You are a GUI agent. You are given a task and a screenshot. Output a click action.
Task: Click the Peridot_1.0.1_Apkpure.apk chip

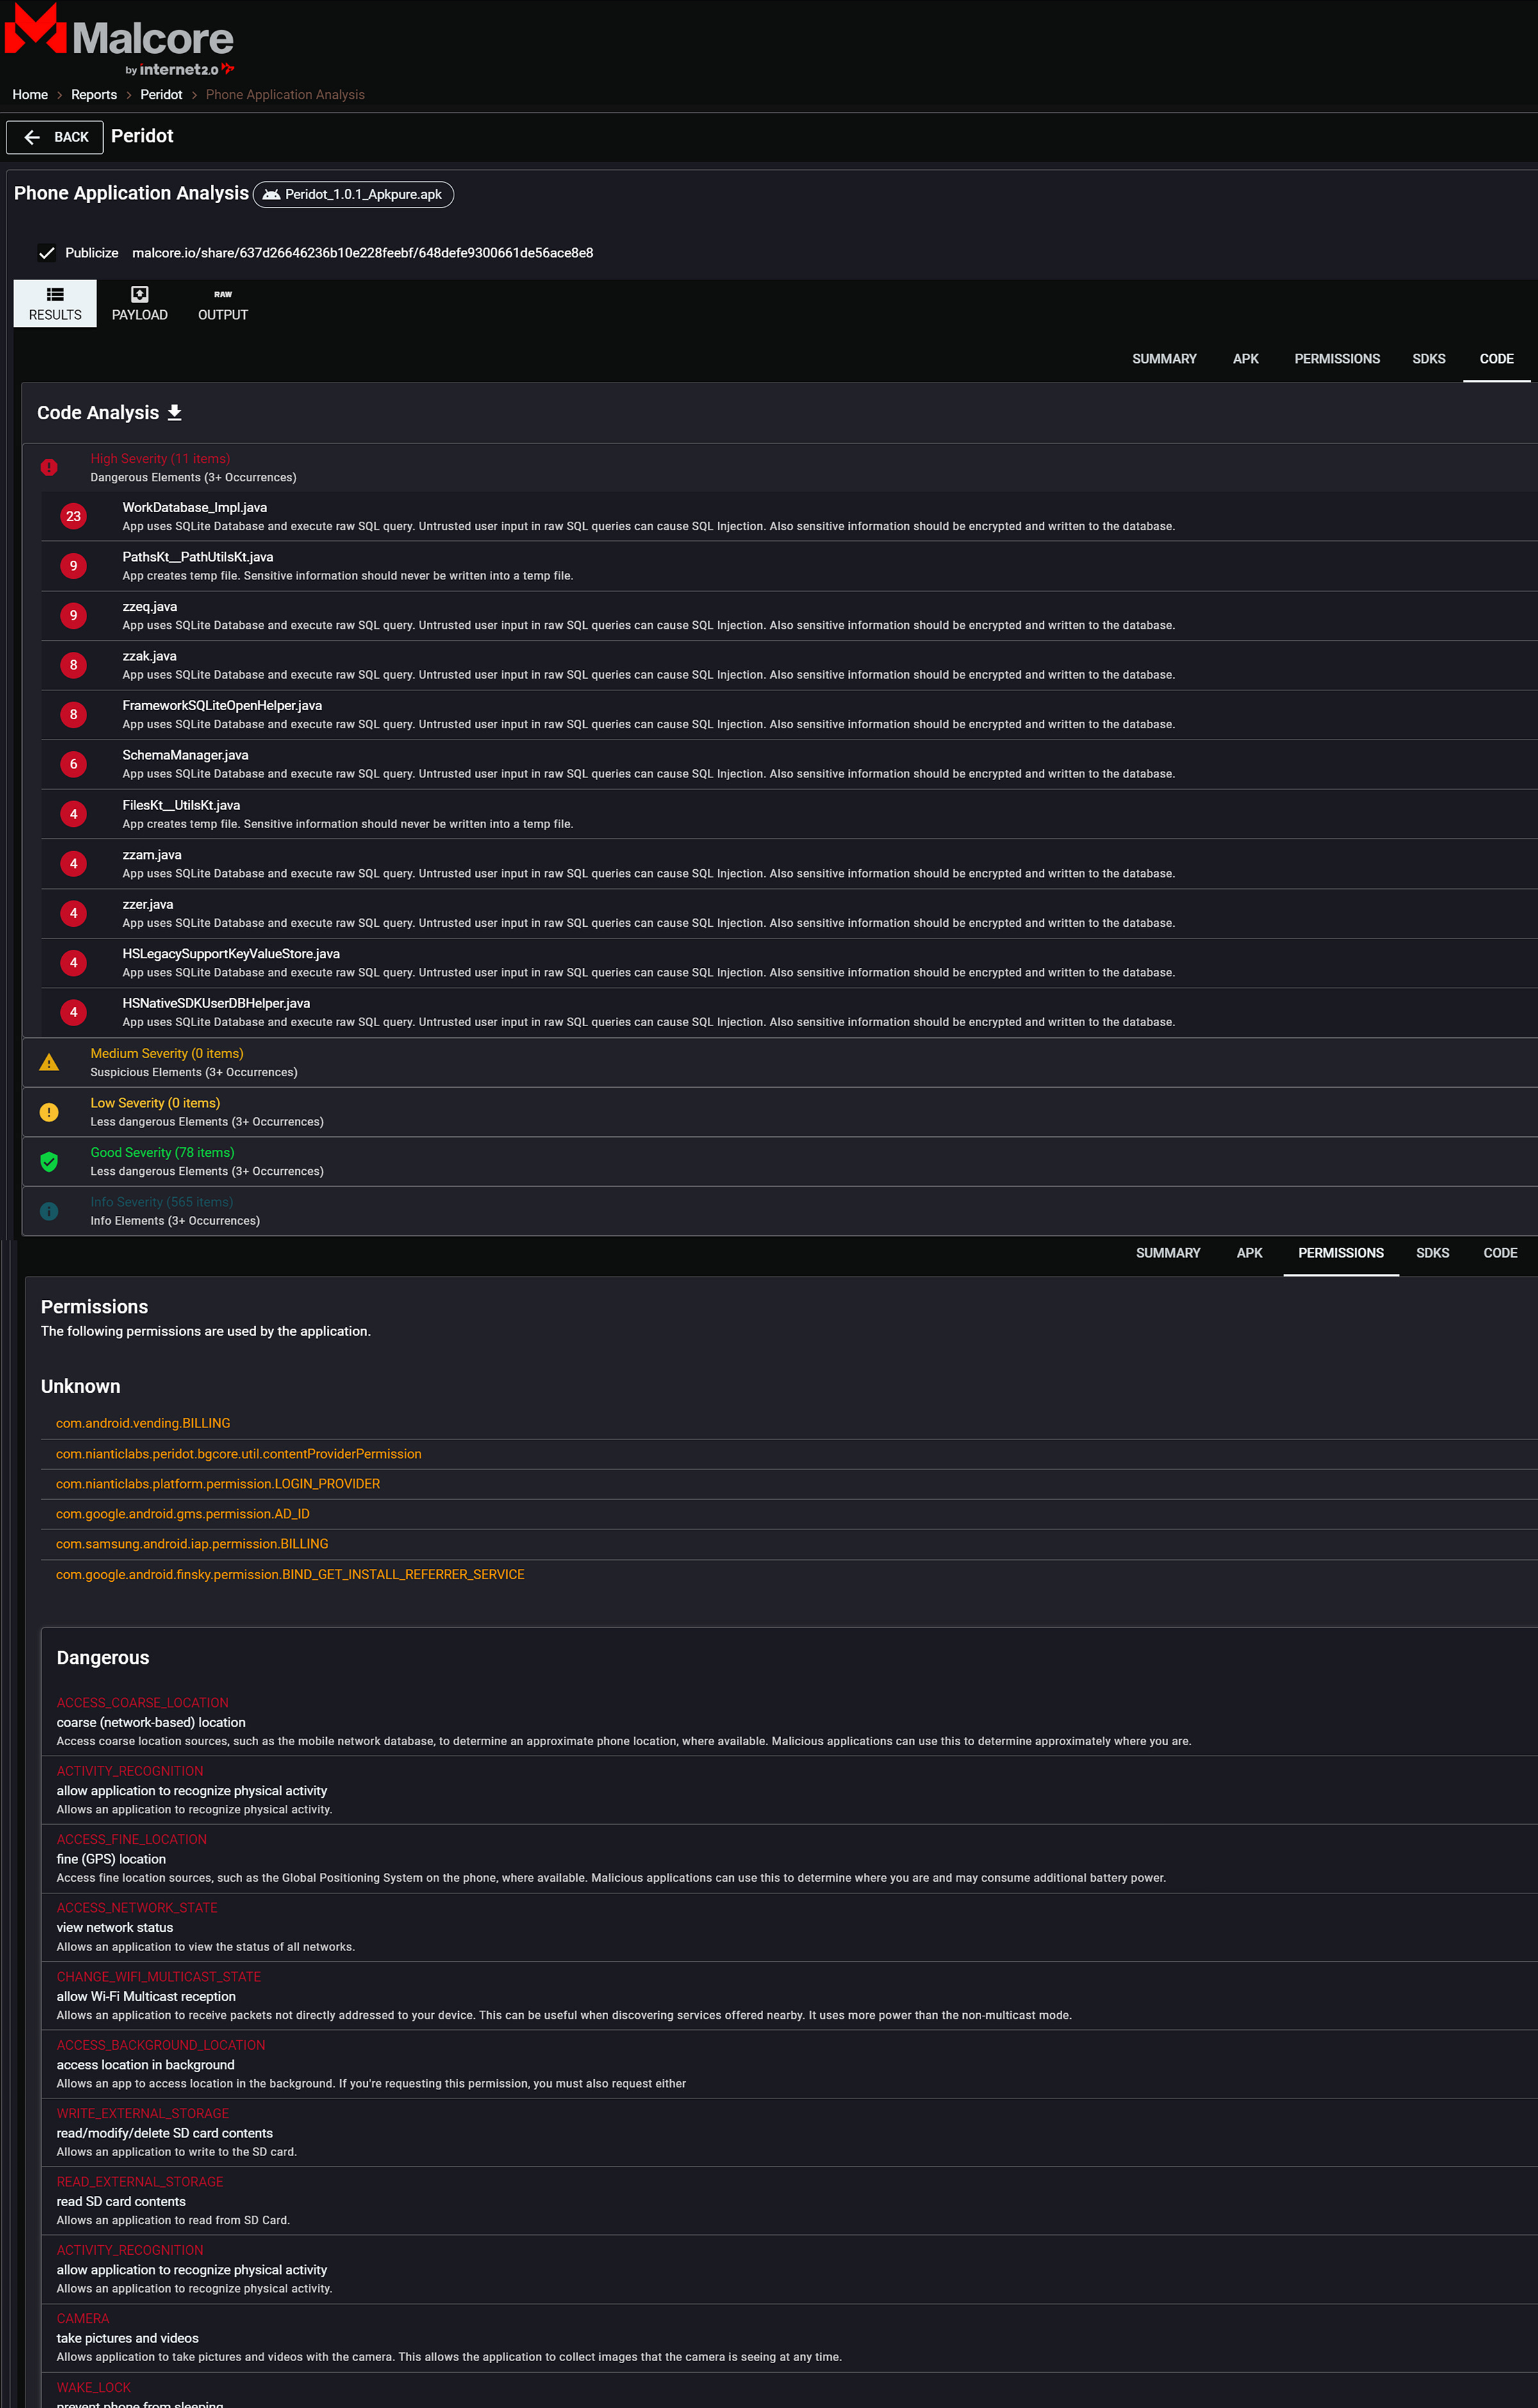353,194
